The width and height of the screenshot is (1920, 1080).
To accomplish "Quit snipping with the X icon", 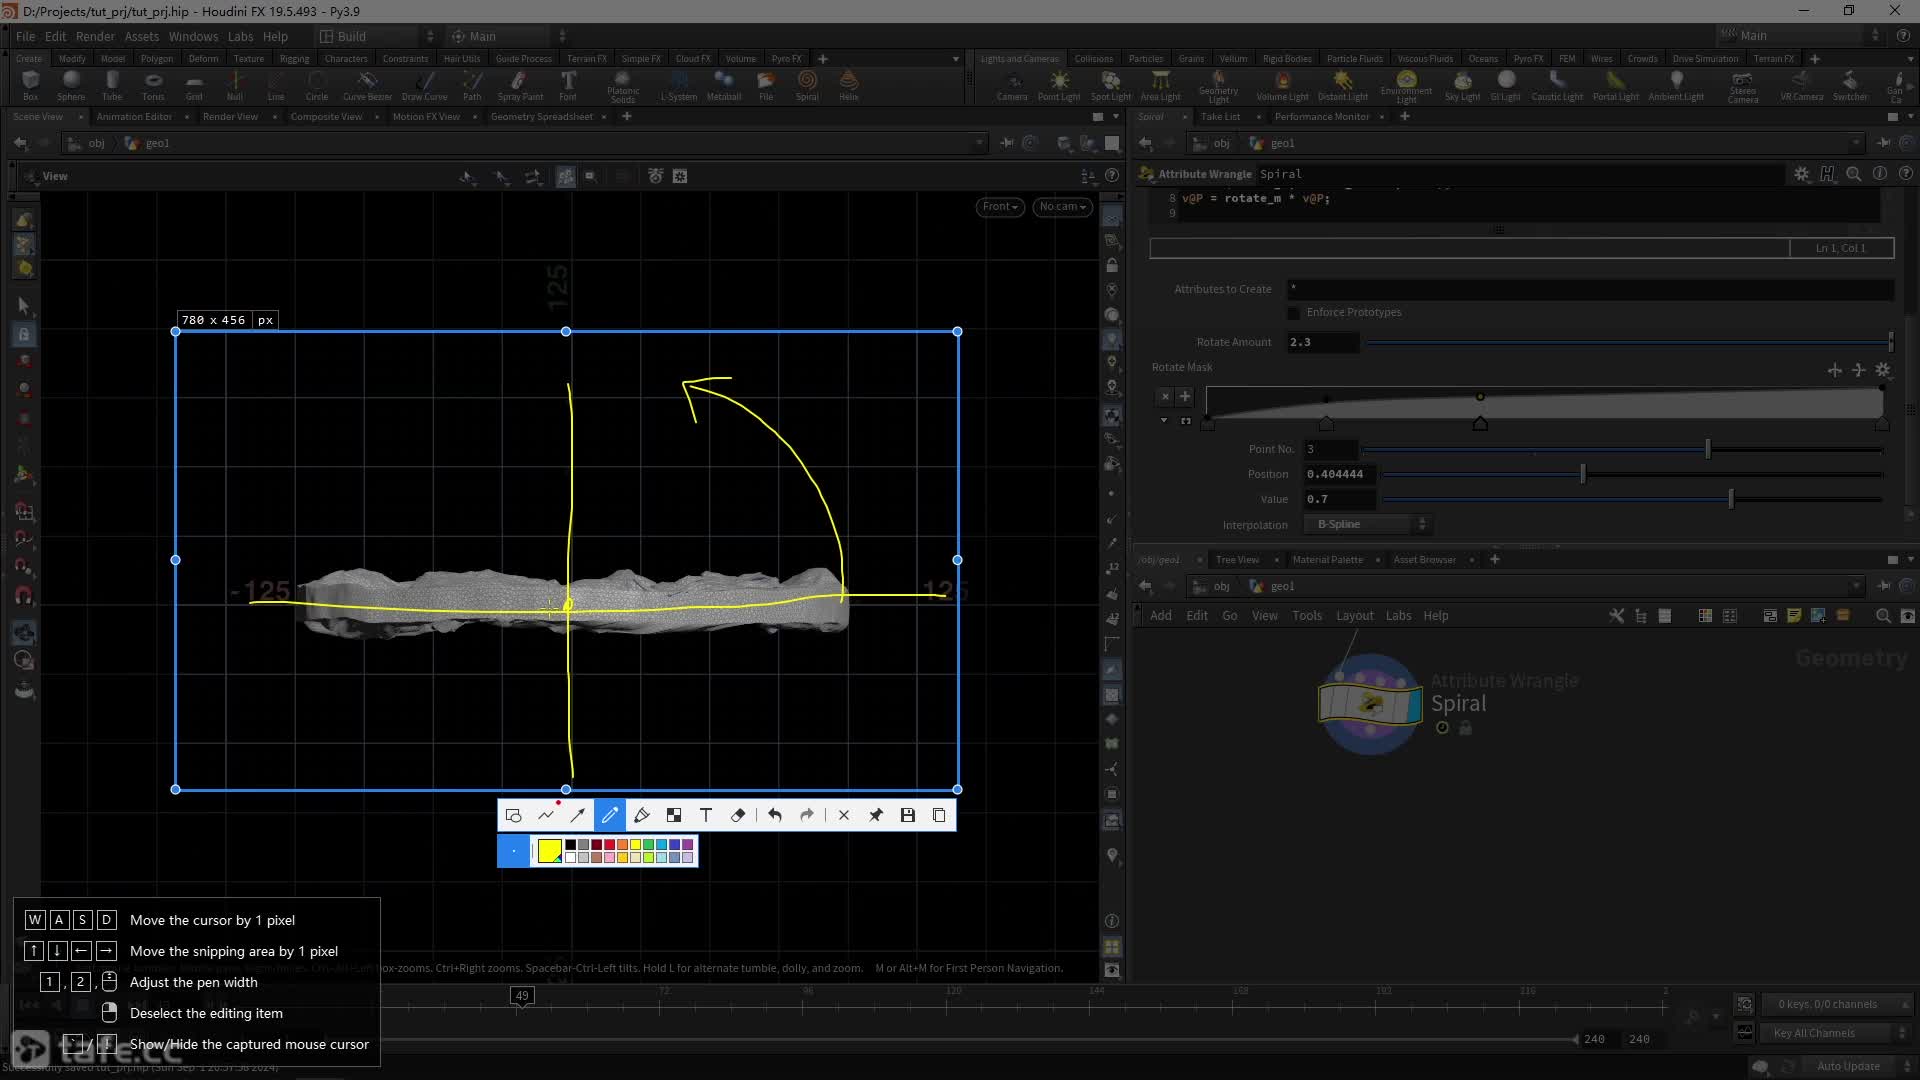I will coord(844,815).
